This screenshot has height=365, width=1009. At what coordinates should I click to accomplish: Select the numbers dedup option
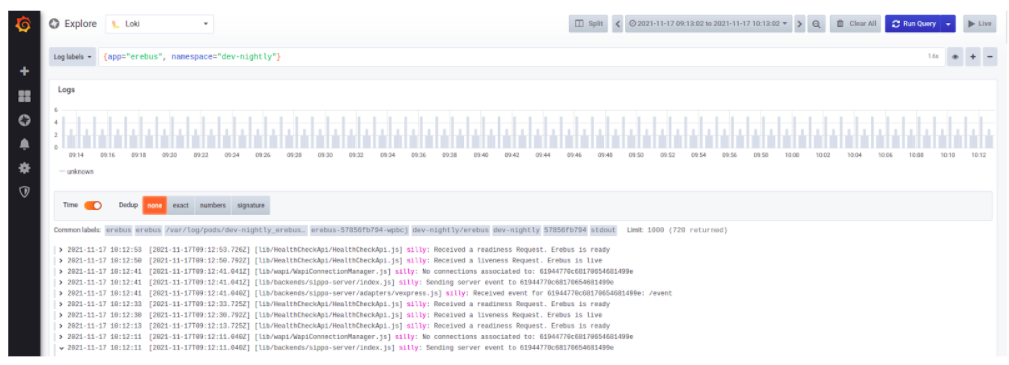coord(213,205)
